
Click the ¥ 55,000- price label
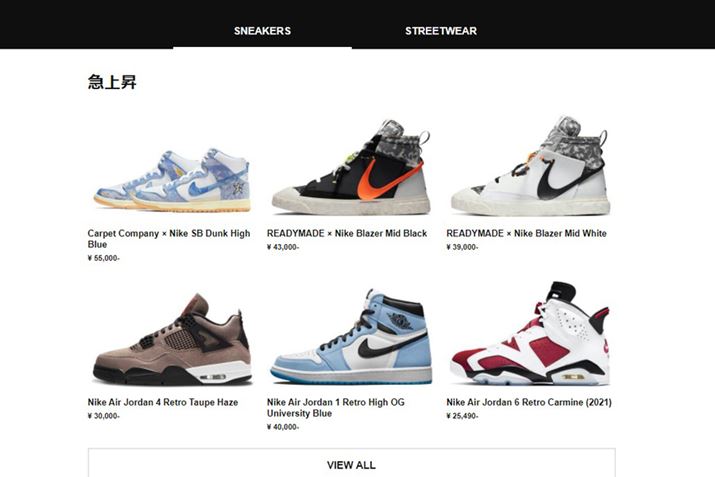[104, 258]
